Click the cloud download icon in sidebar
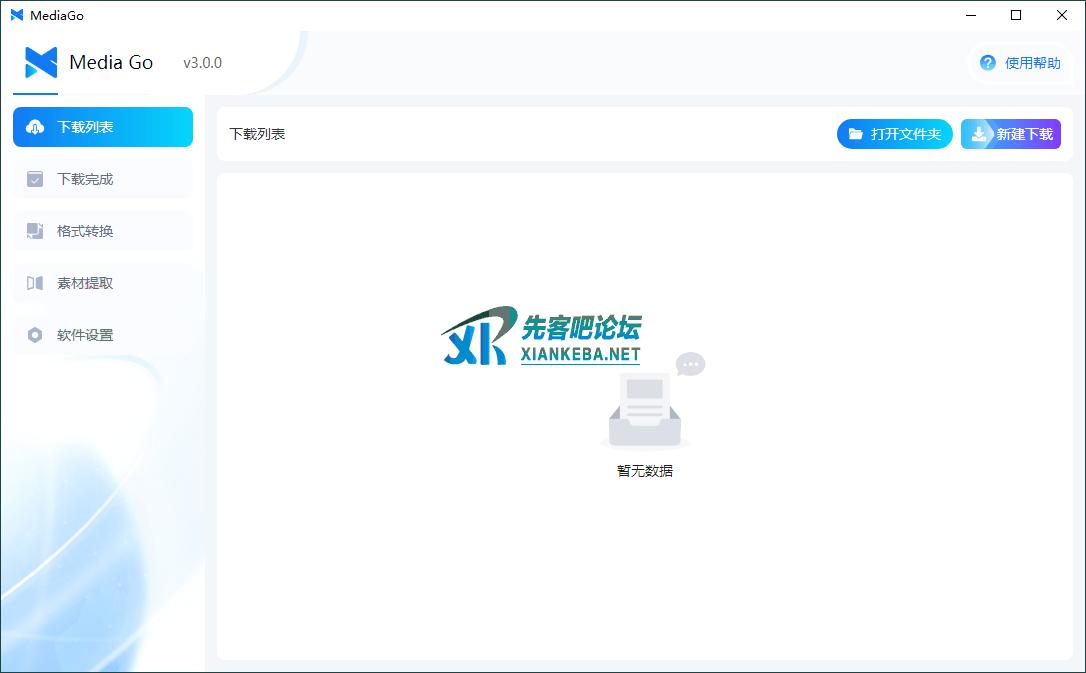The height and width of the screenshot is (673, 1086). 35,127
